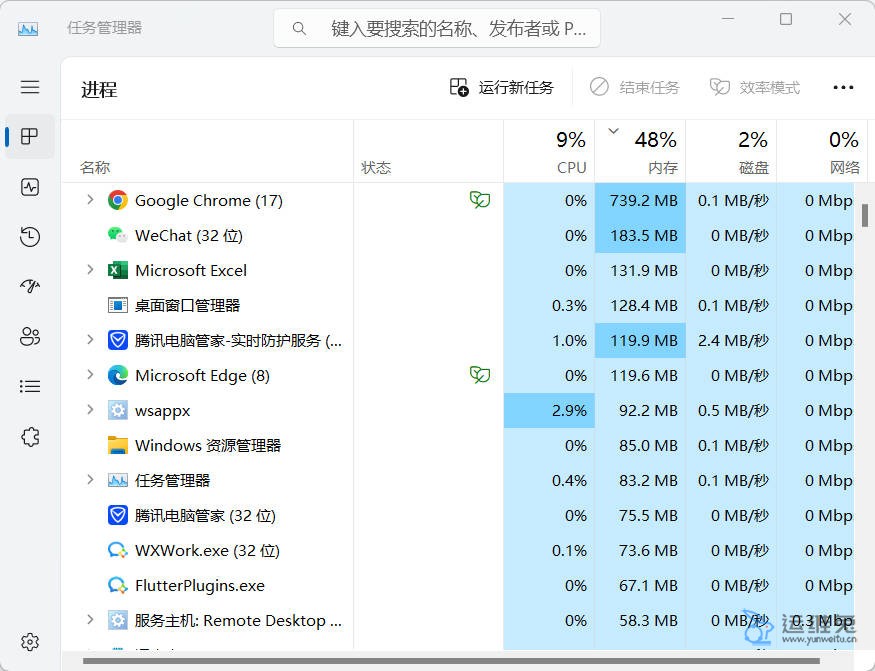
Task: Select the Processes tab in sidebar
Action: pyautogui.click(x=30, y=137)
